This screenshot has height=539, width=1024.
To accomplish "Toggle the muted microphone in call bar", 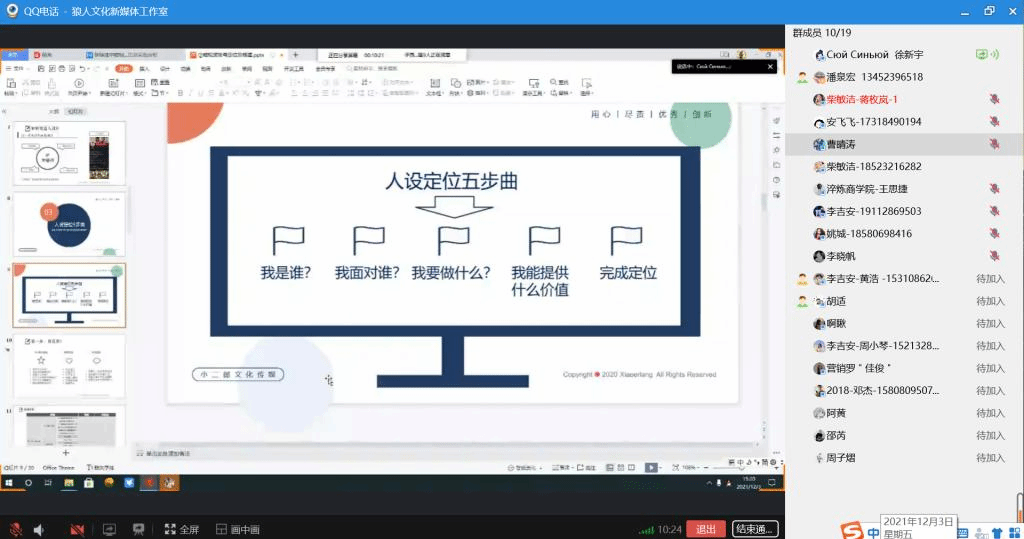I will point(15,529).
